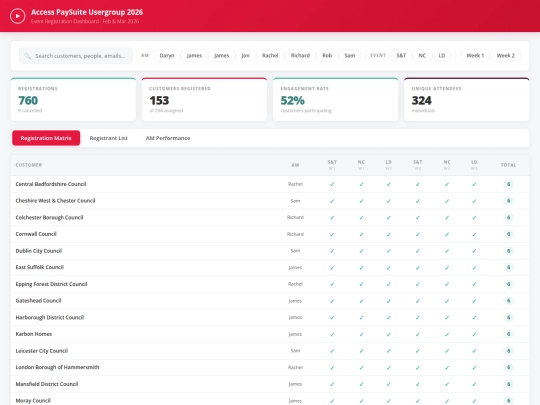540x405 pixels.
Task: Click the first S&T week one column header
Action: tap(332, 165)
